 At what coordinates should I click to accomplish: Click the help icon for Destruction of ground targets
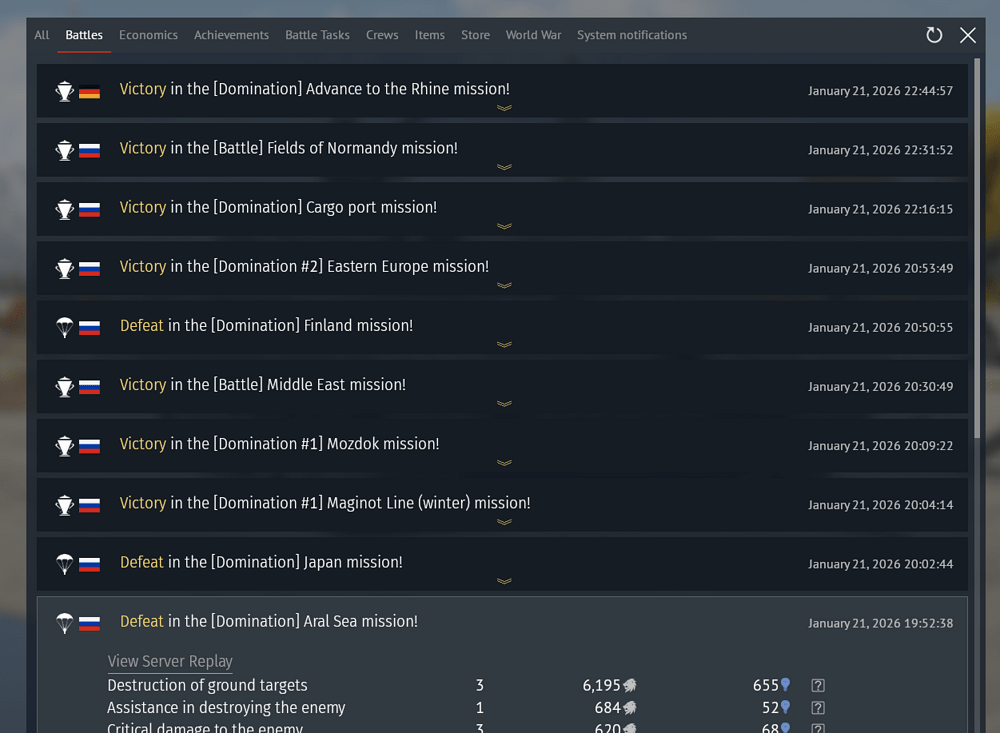click(818, 686)
